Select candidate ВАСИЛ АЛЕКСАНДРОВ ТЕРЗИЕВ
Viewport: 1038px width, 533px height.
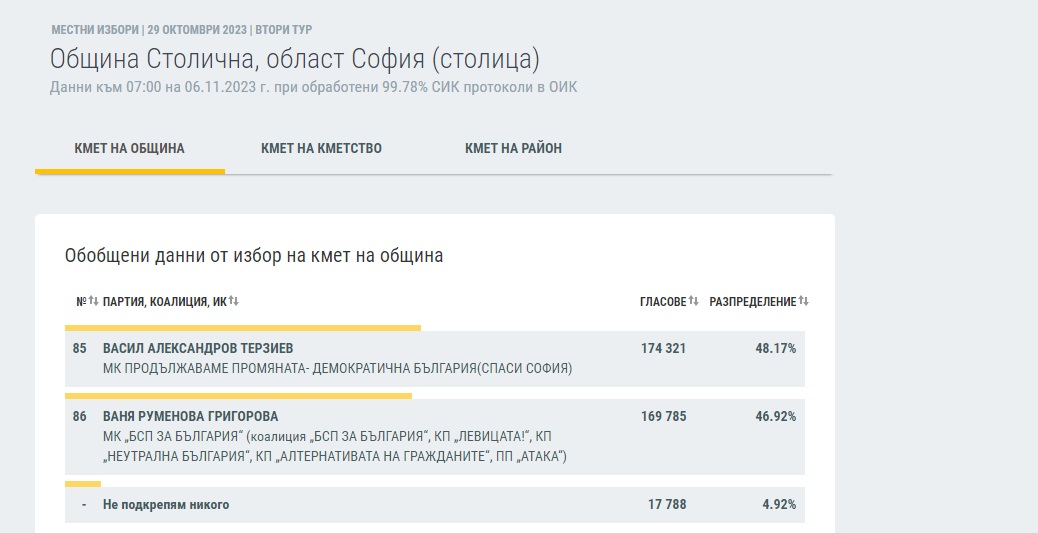(x=198, y=348)
